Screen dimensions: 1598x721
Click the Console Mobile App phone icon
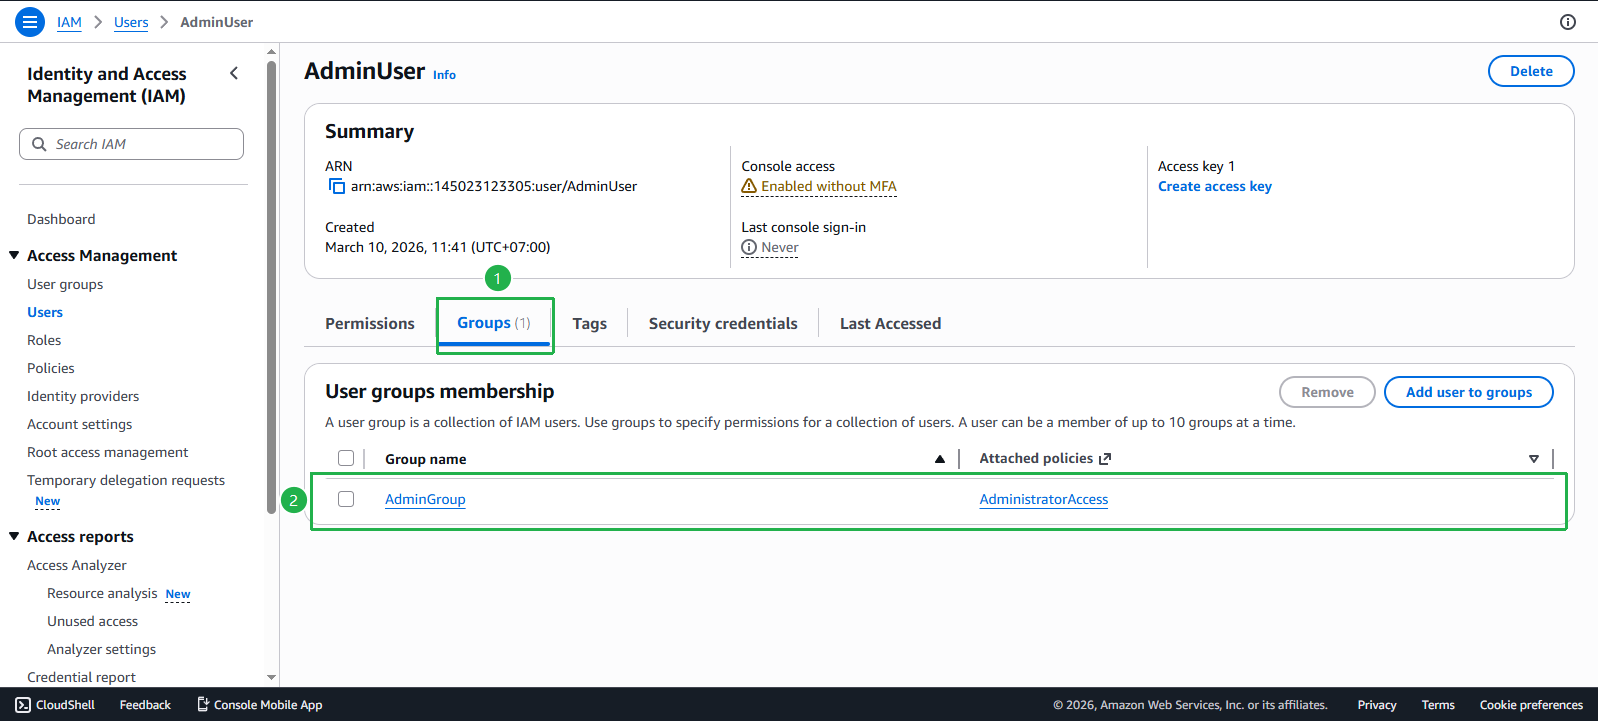[203, 705]
